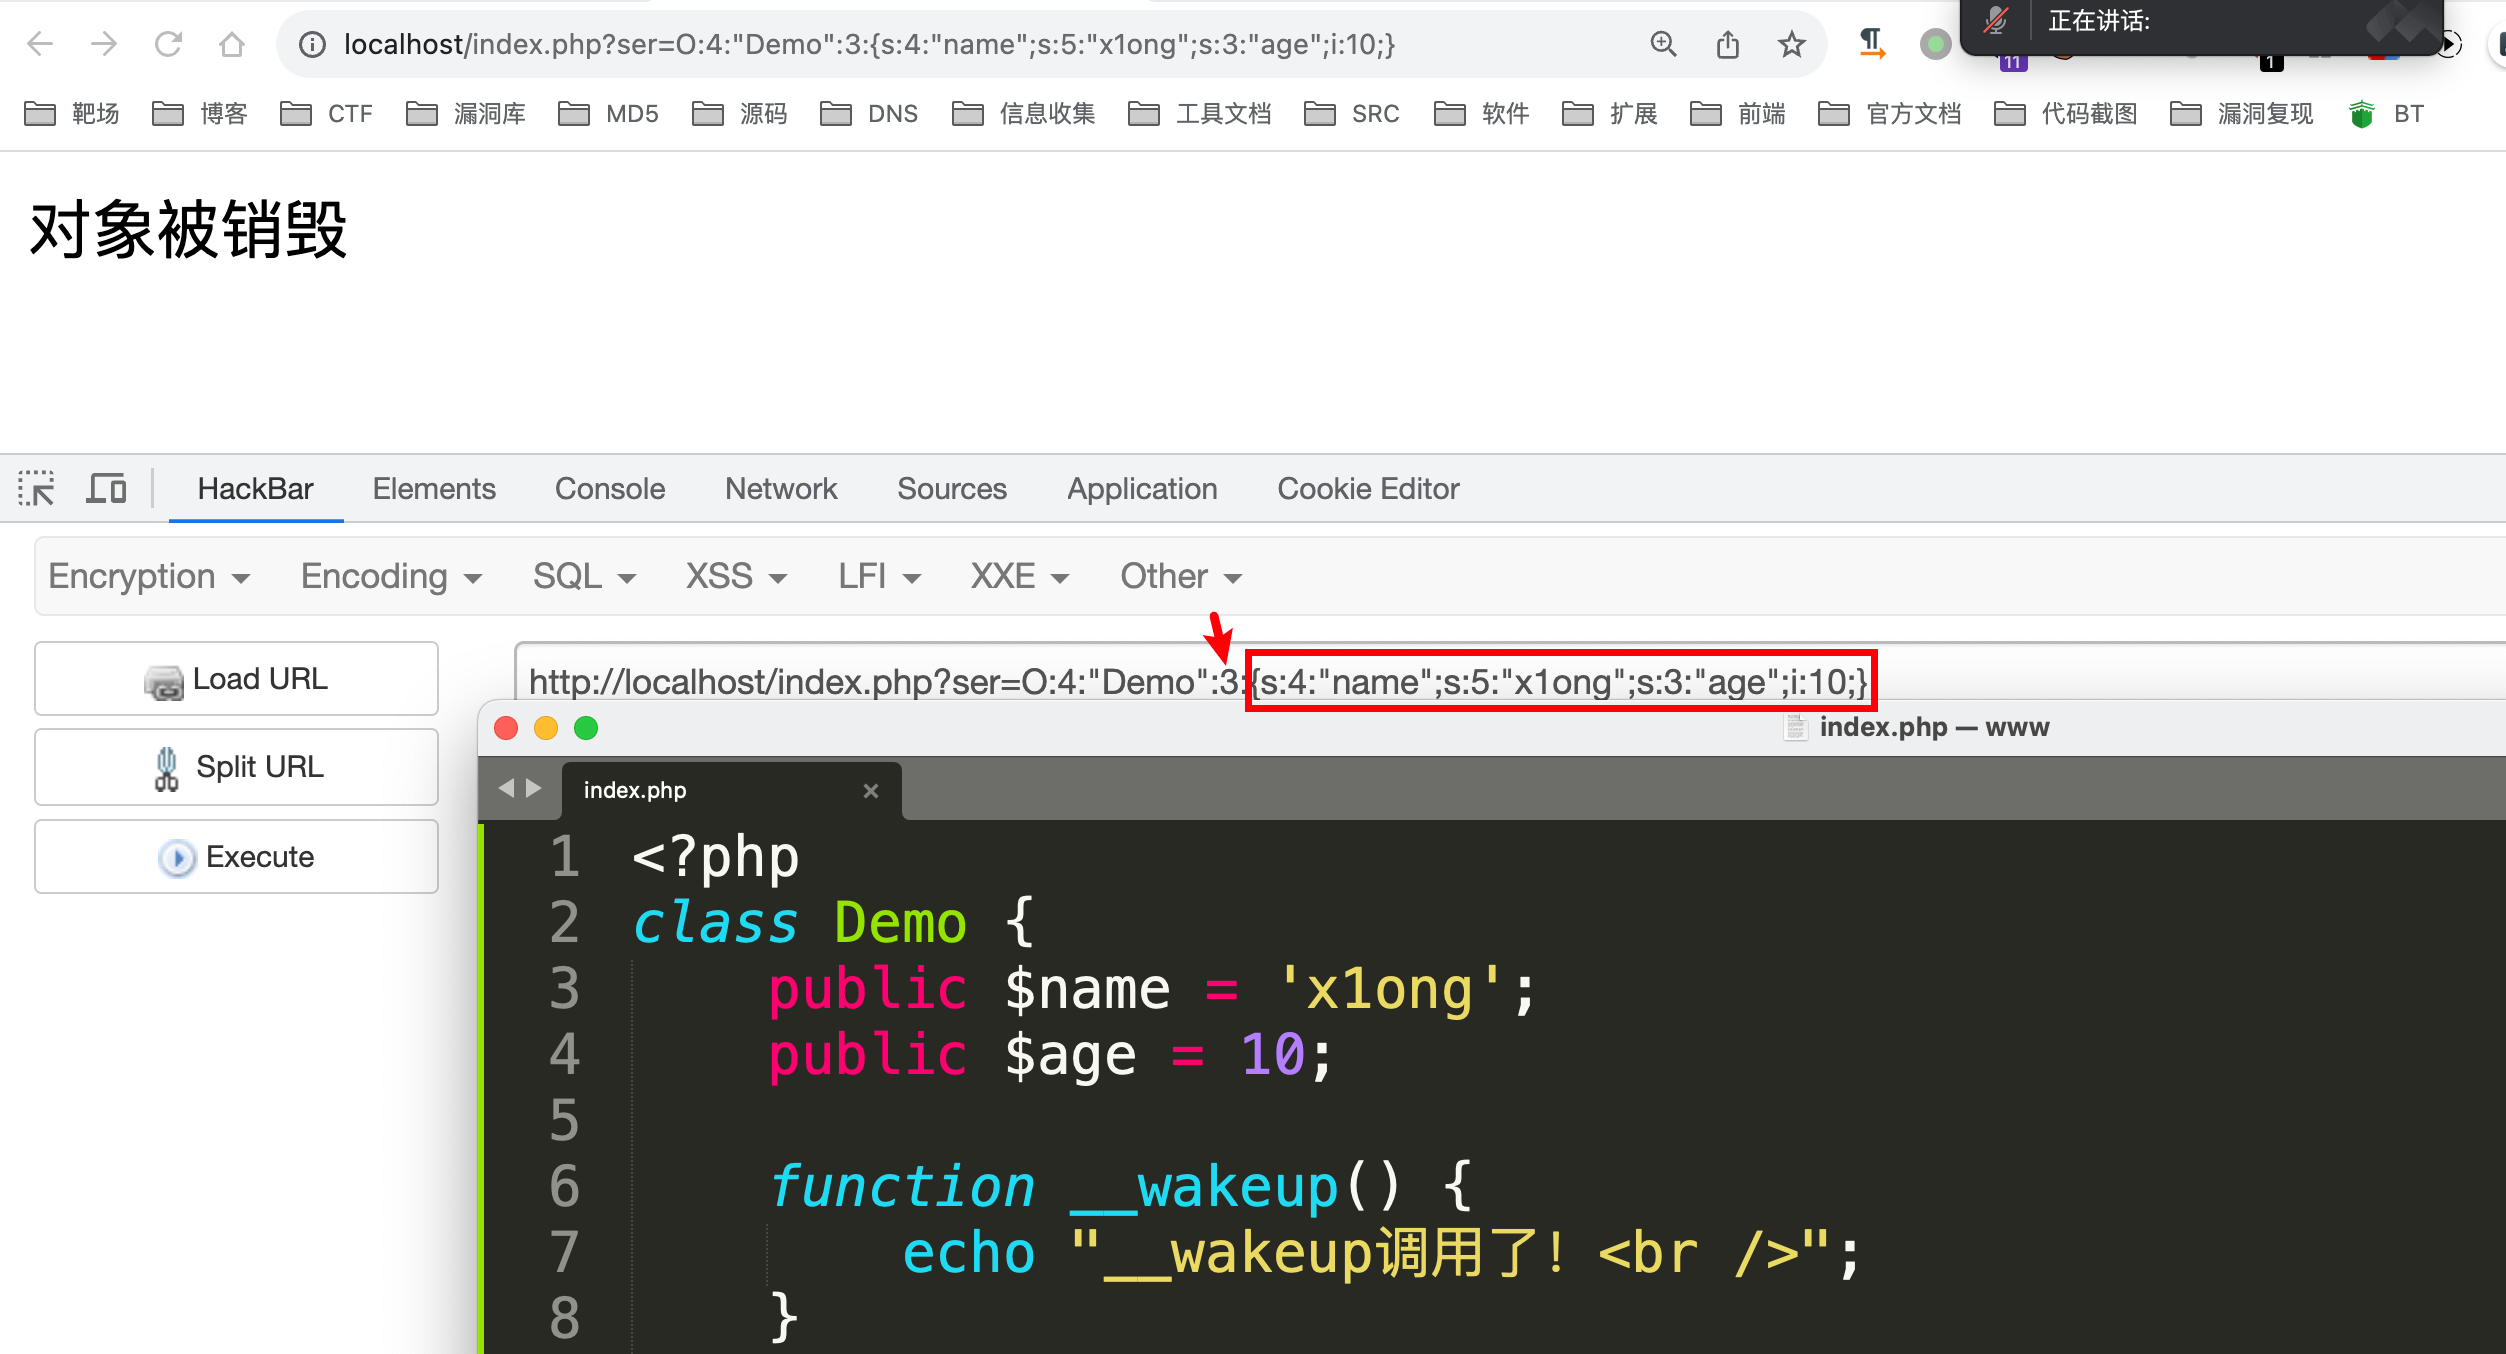Open the 工具文档 bookmark folder
Screen dimensions: 2506x1354
click(1200, 114)
